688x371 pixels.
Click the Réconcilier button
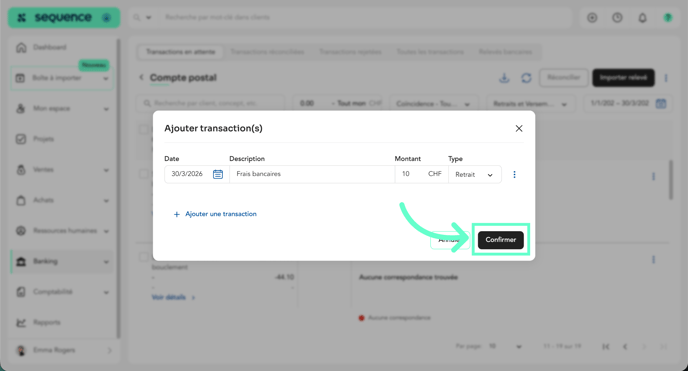[563, 78]
